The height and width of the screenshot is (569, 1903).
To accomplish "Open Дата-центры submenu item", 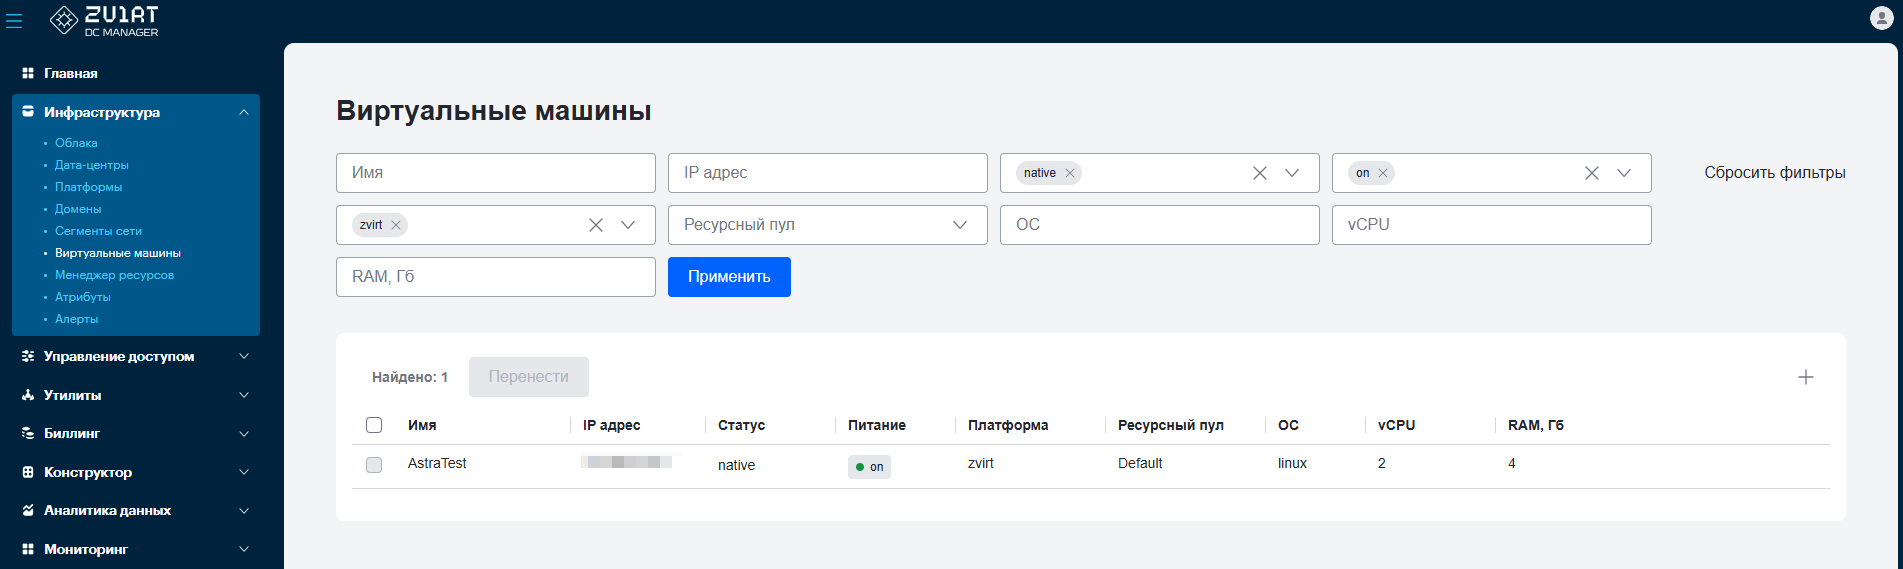I will 91,165.
